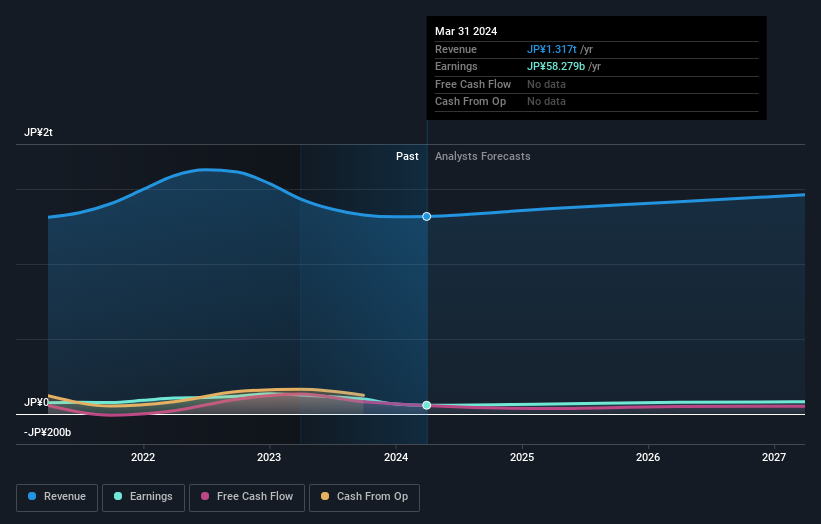Click the Earnings tooltip row label
This screenshot has width=821, height=524.
tap(456, 66)
